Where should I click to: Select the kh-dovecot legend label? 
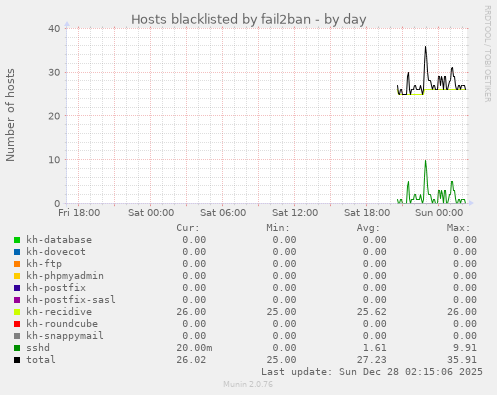point(56,252)
